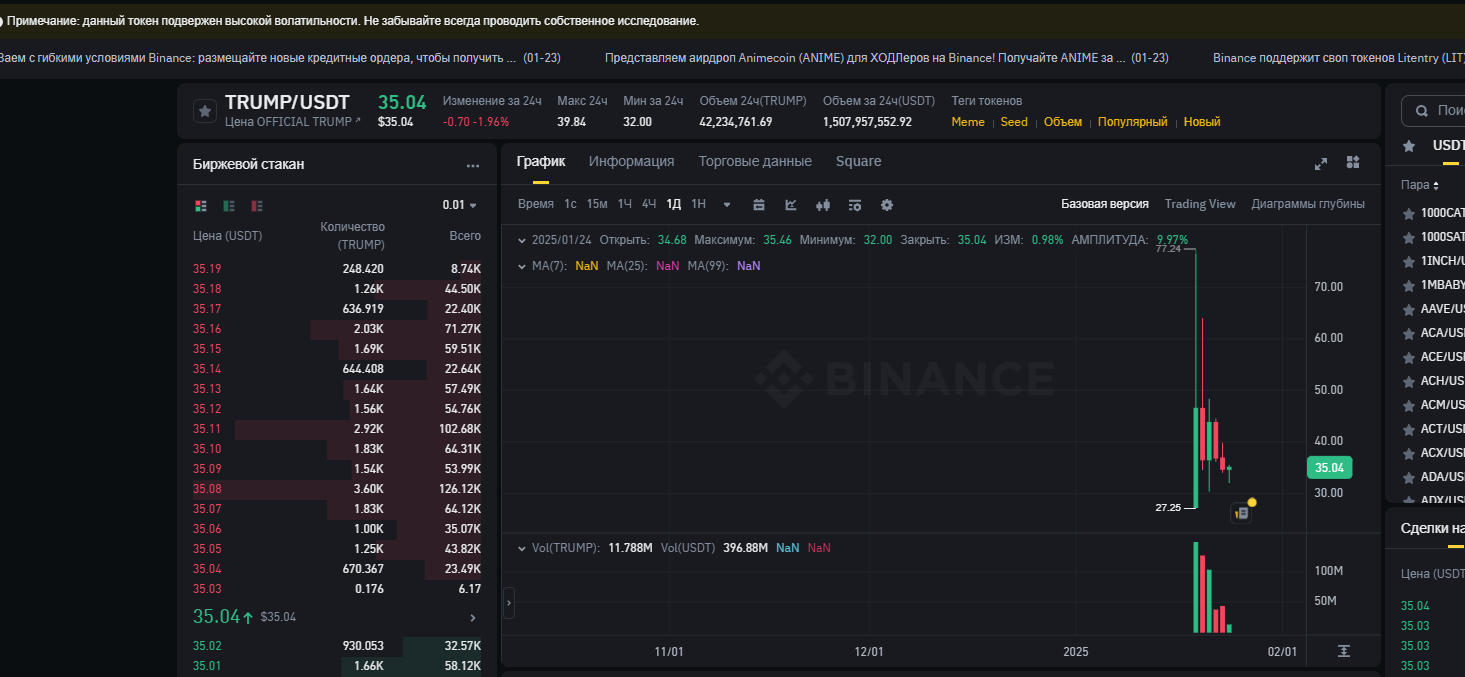This screenshot has width=1465, height=677.
Task: Favorite the ACE pair star
Action: (x=1409, y=357)
